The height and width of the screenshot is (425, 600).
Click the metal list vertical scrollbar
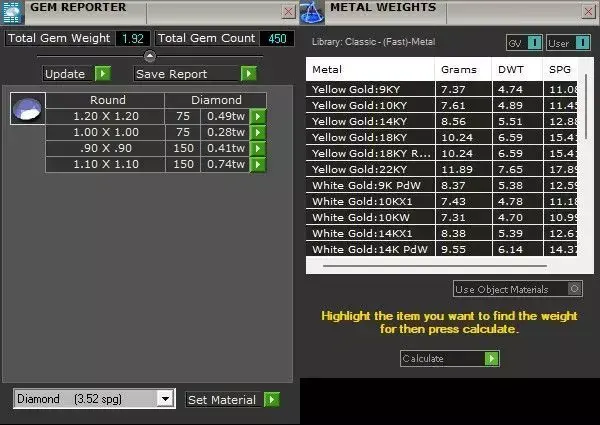pos(586,107)
